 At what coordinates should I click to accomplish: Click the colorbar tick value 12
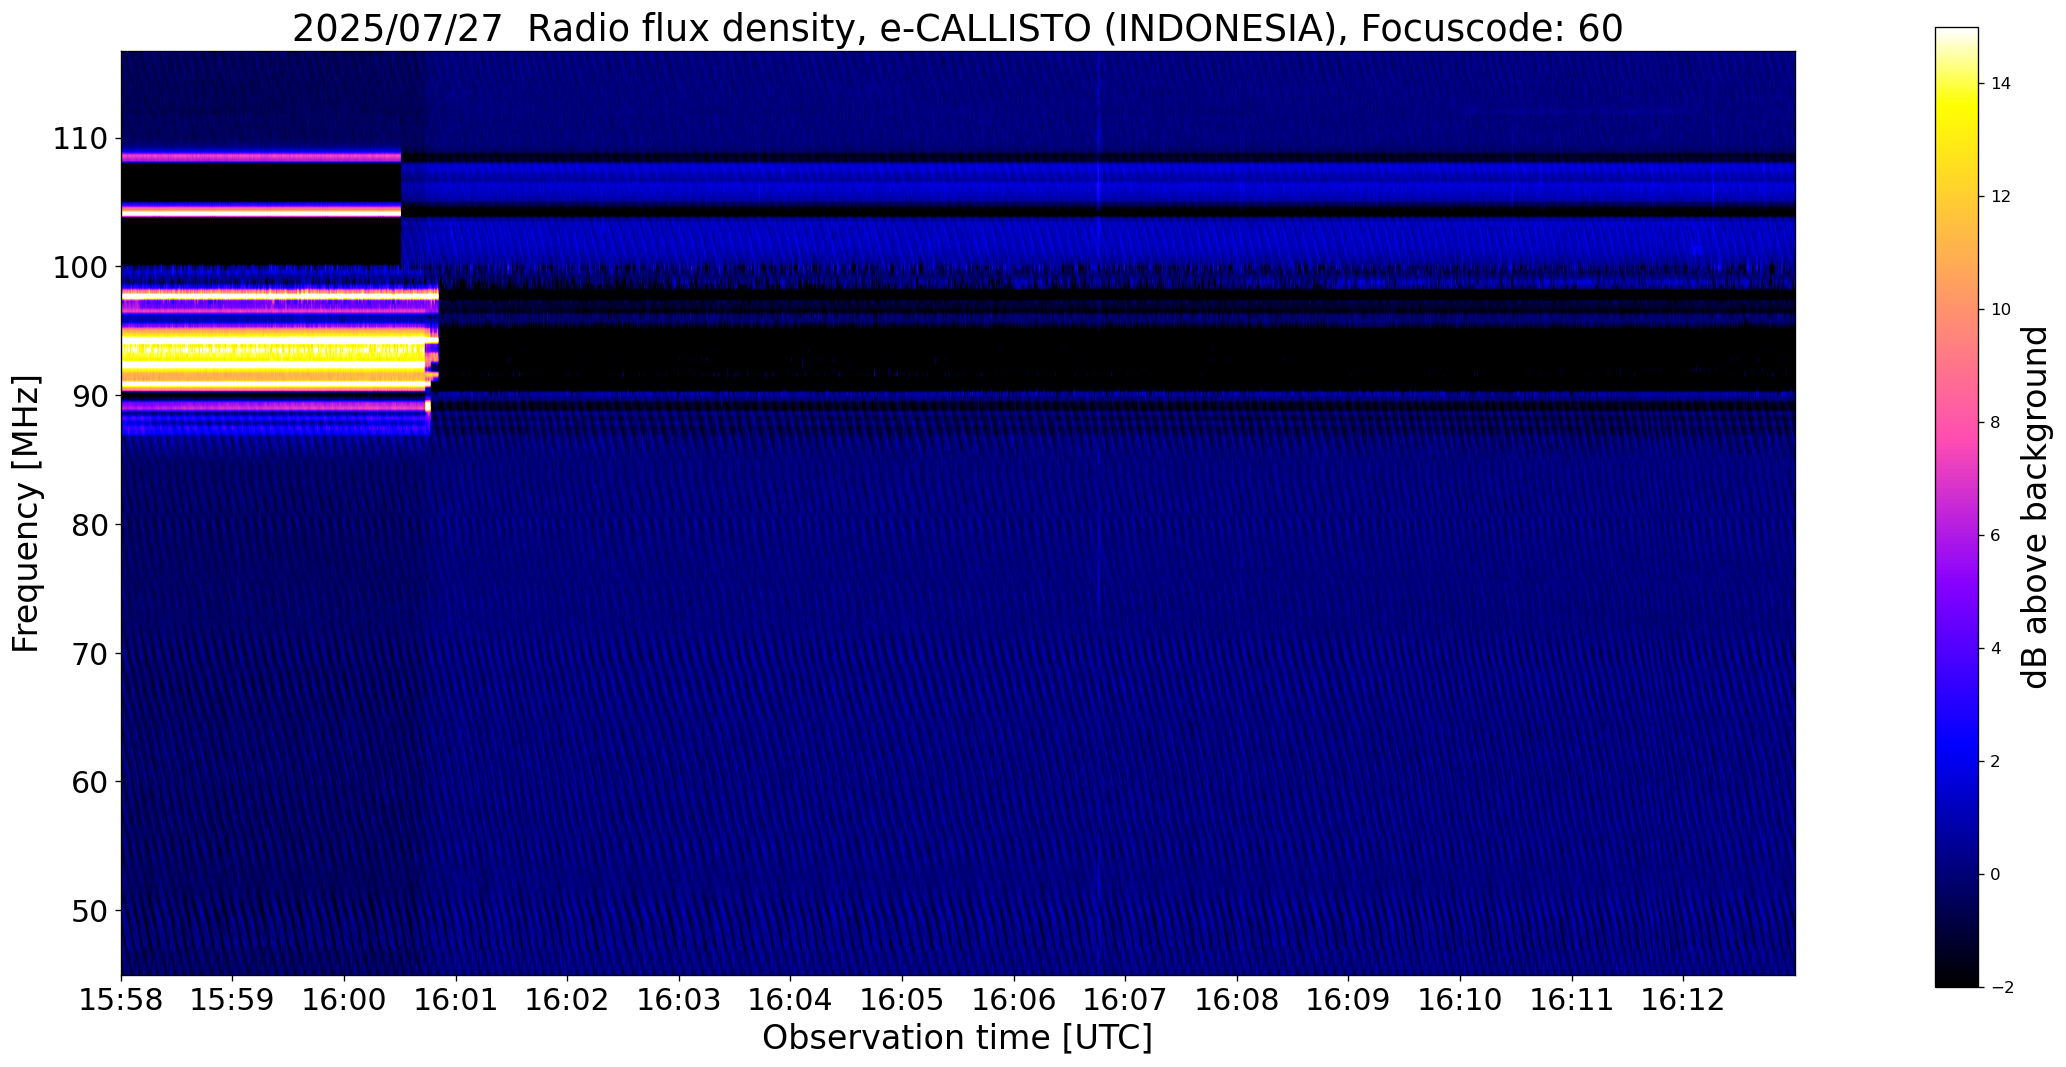2001,197
